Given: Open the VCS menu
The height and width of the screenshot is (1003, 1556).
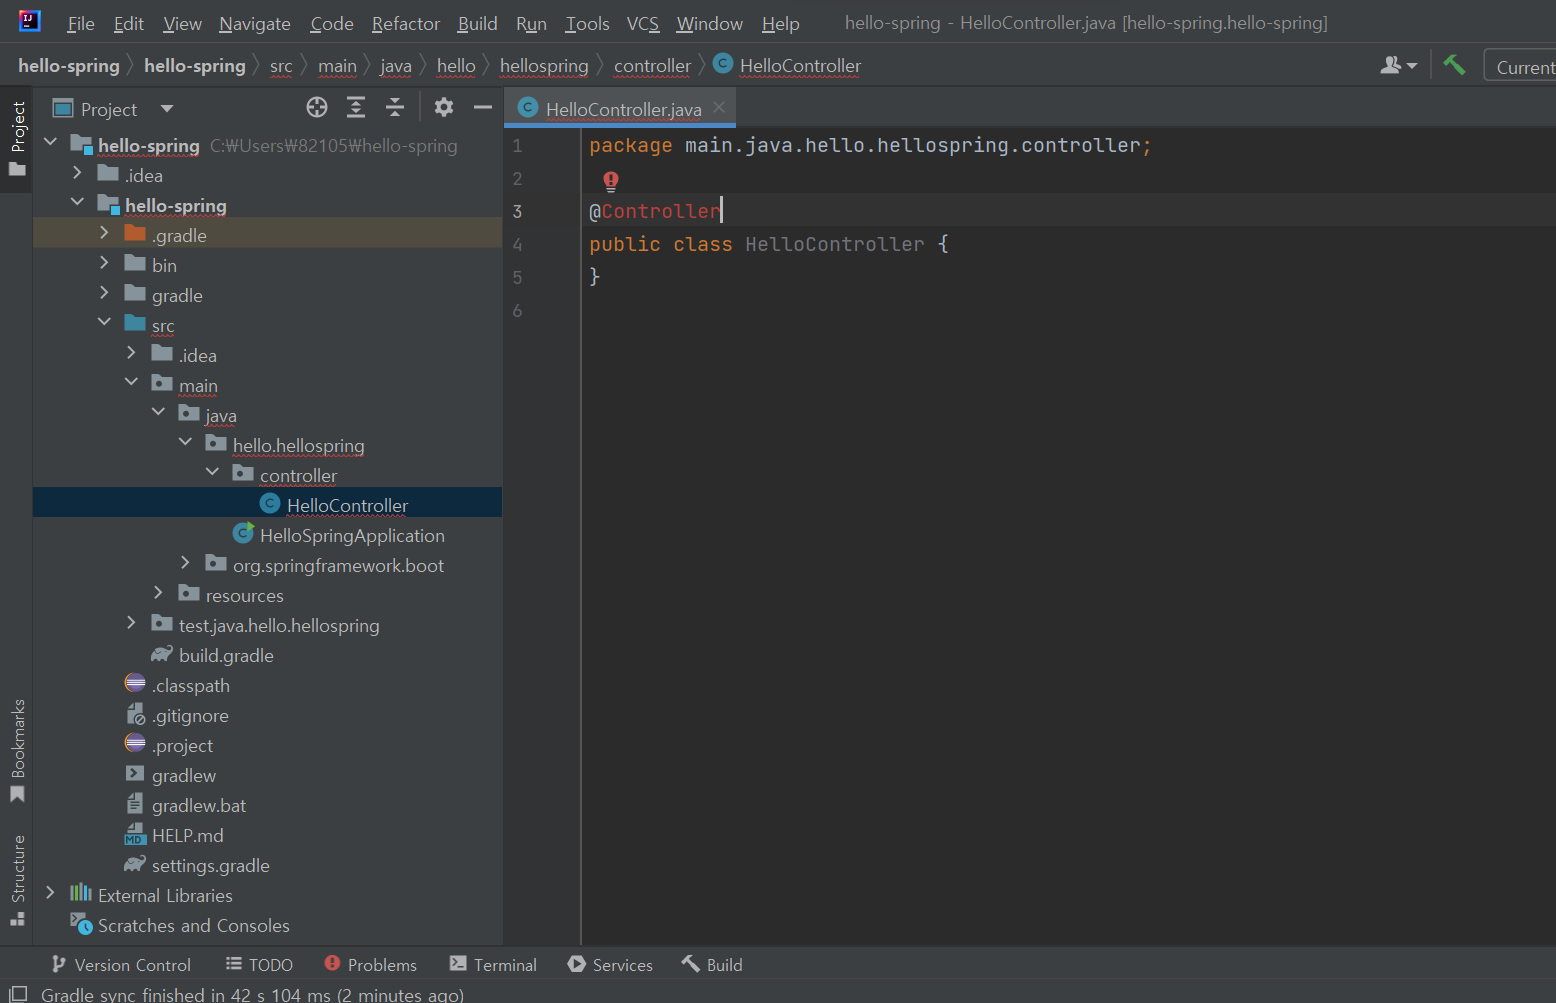Looking at the screenshot, I should pos(643,23).
